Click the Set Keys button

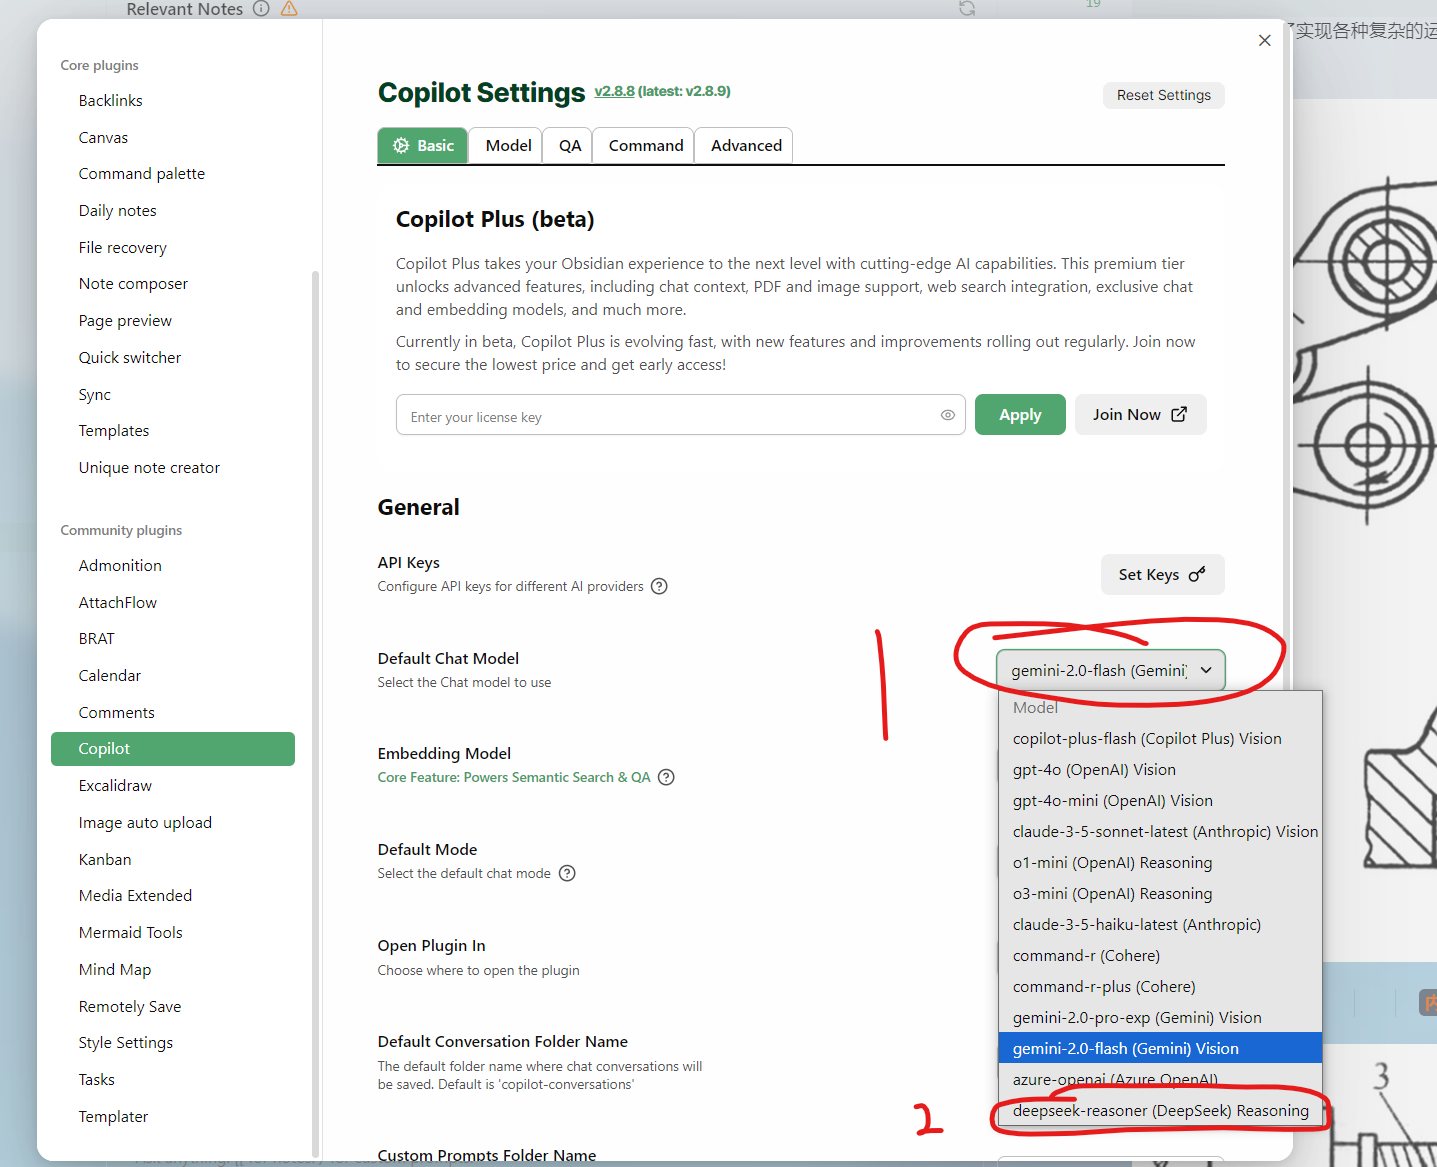point(1162,575)
